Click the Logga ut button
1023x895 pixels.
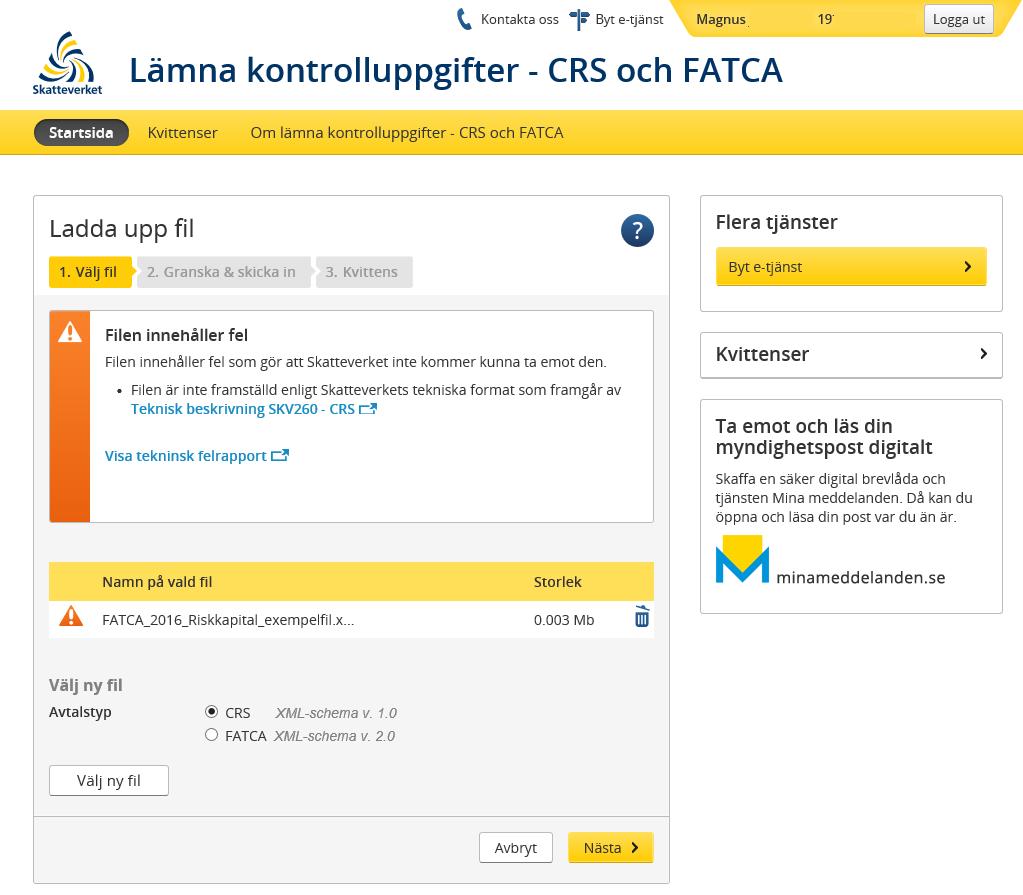(x=958, y=20)
